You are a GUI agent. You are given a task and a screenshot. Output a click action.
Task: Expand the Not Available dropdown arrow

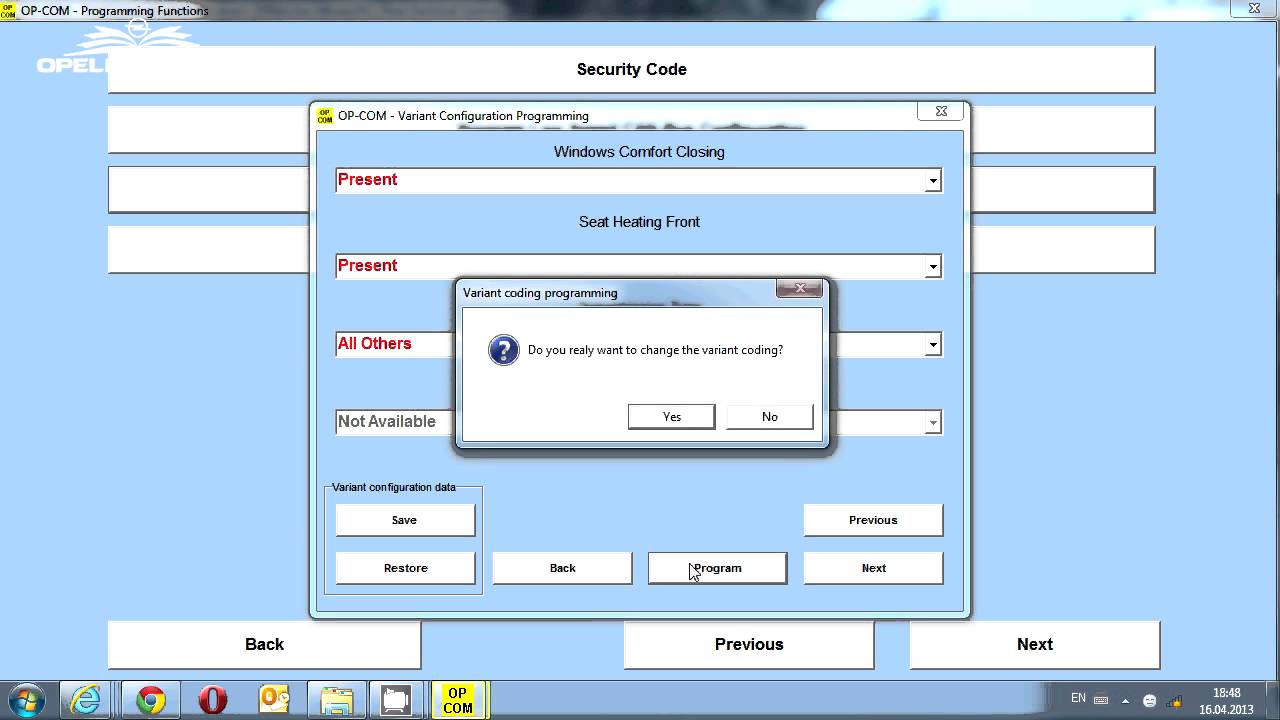point(932,423)
